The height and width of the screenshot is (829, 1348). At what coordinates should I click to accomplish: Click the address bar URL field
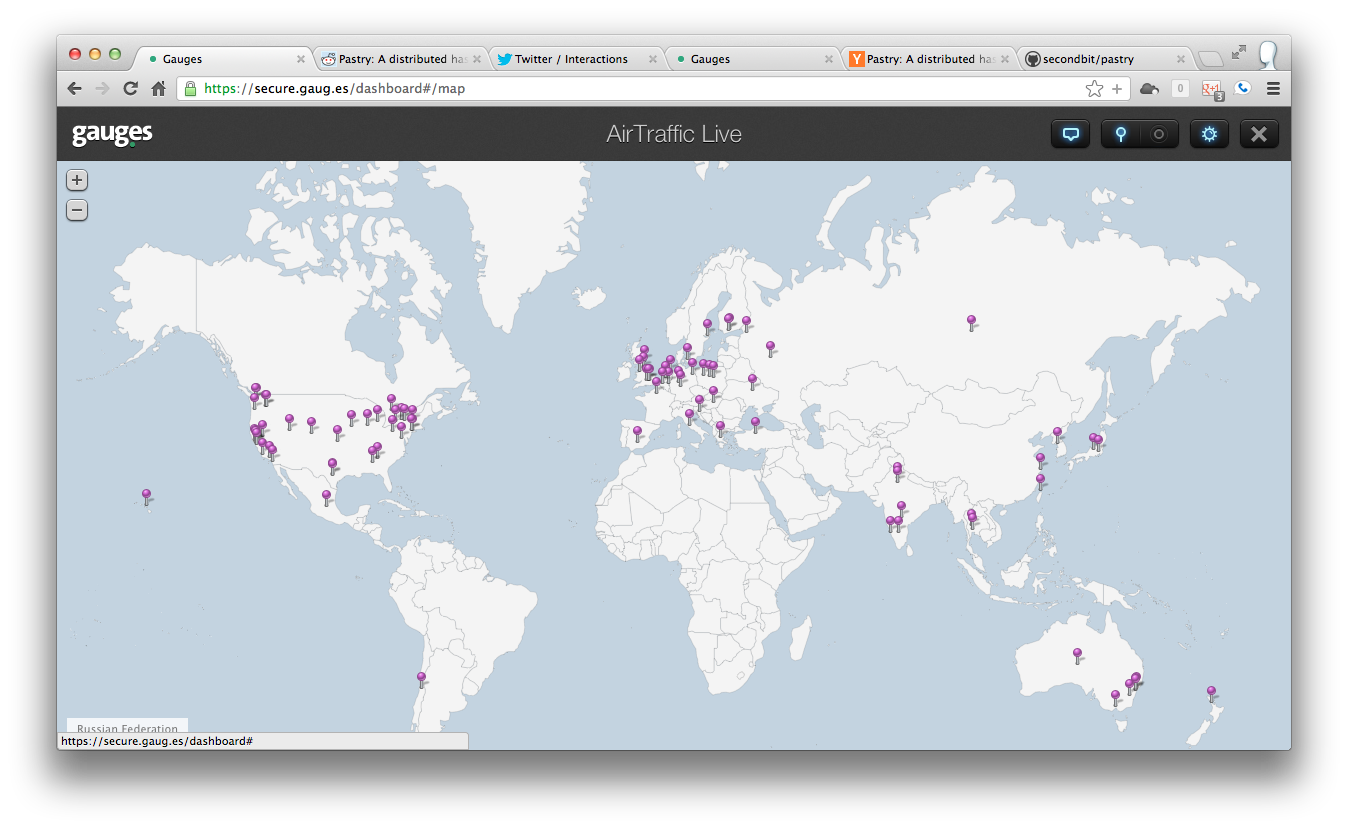click(x=640, y=89)
